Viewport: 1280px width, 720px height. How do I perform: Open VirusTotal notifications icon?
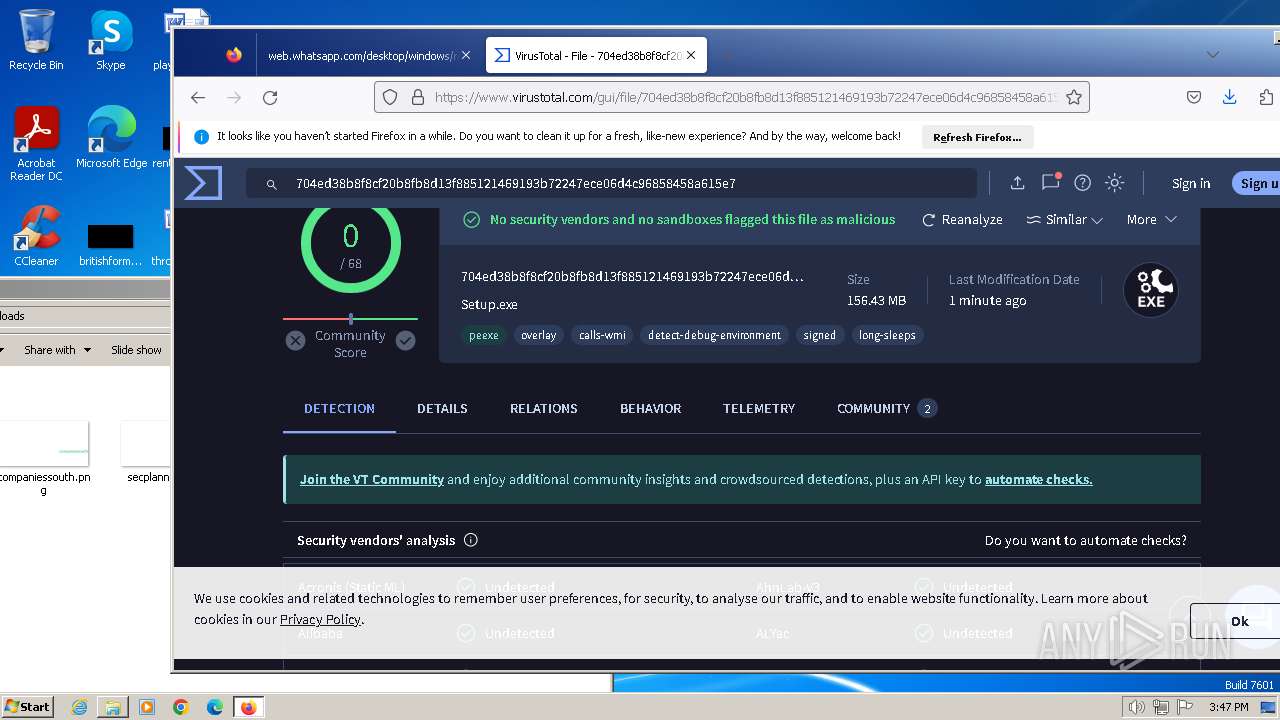coord(1050,182)
